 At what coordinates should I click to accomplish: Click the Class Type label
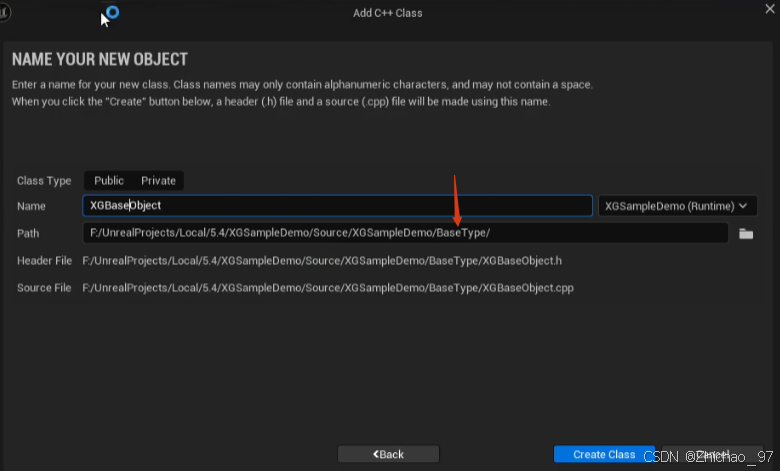coord(44,181)
